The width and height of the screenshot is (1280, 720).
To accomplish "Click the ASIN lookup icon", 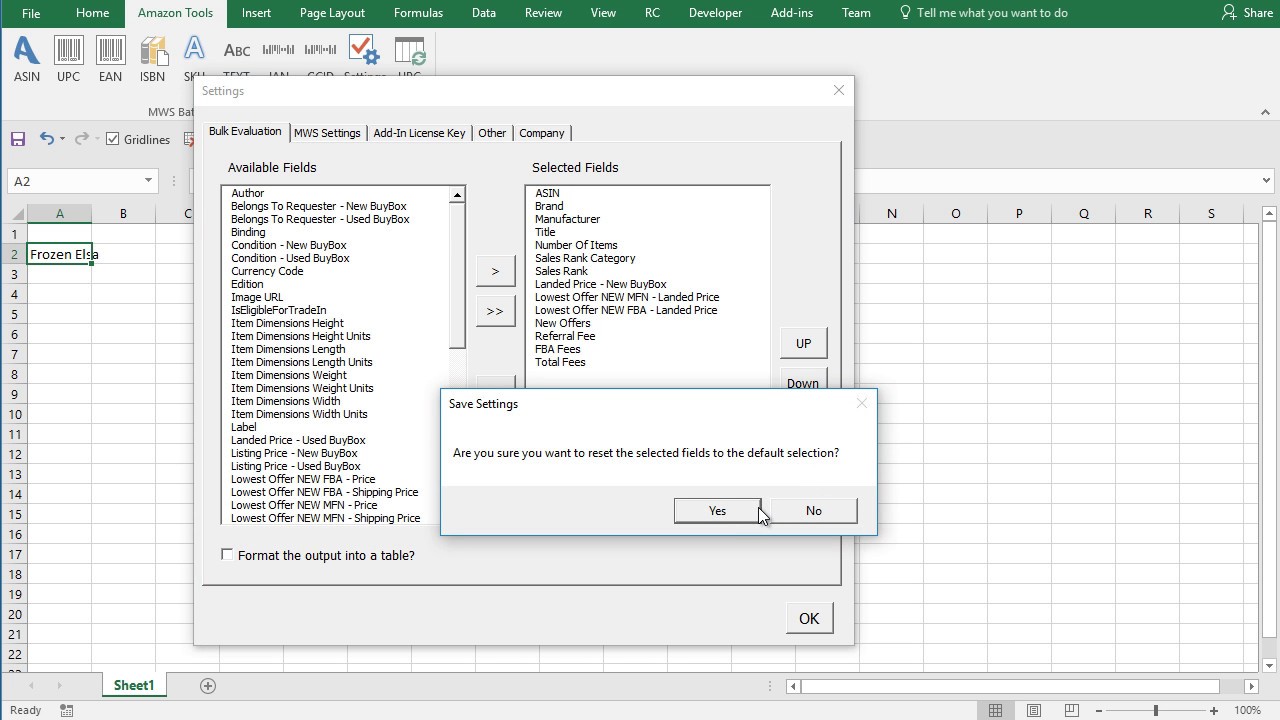I will (27, 58).
